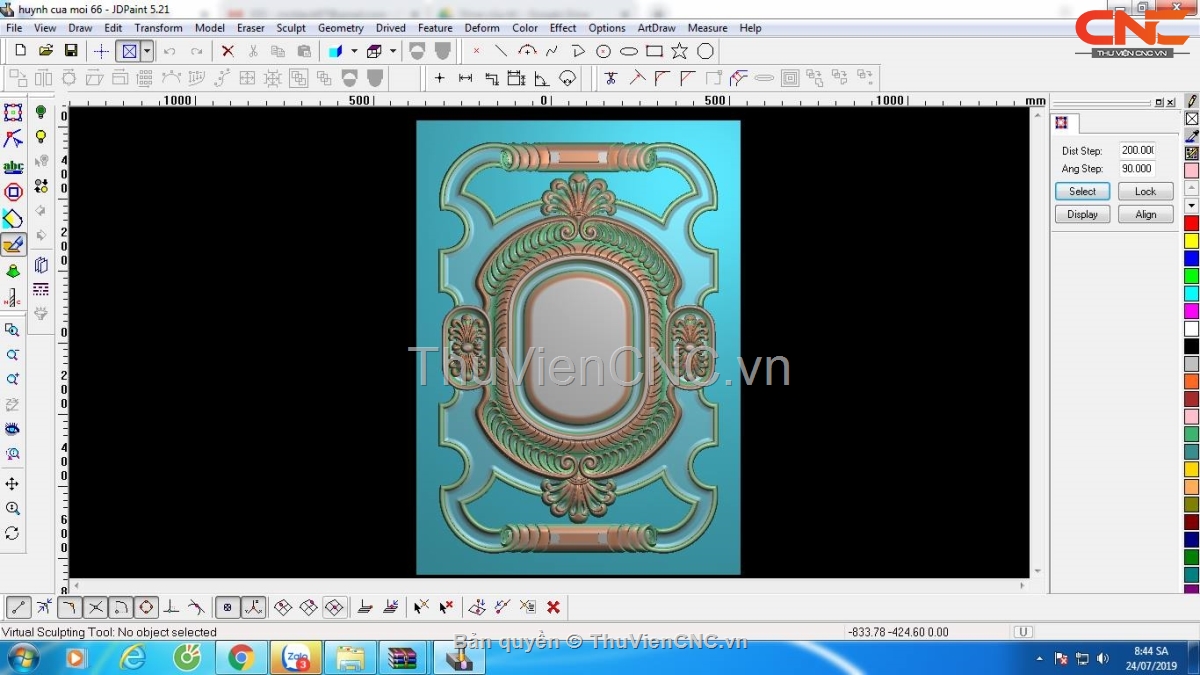Pick the yellow color swatch
The height and width of the screenshot is (675, 1200).
(x=1192, y=241)
